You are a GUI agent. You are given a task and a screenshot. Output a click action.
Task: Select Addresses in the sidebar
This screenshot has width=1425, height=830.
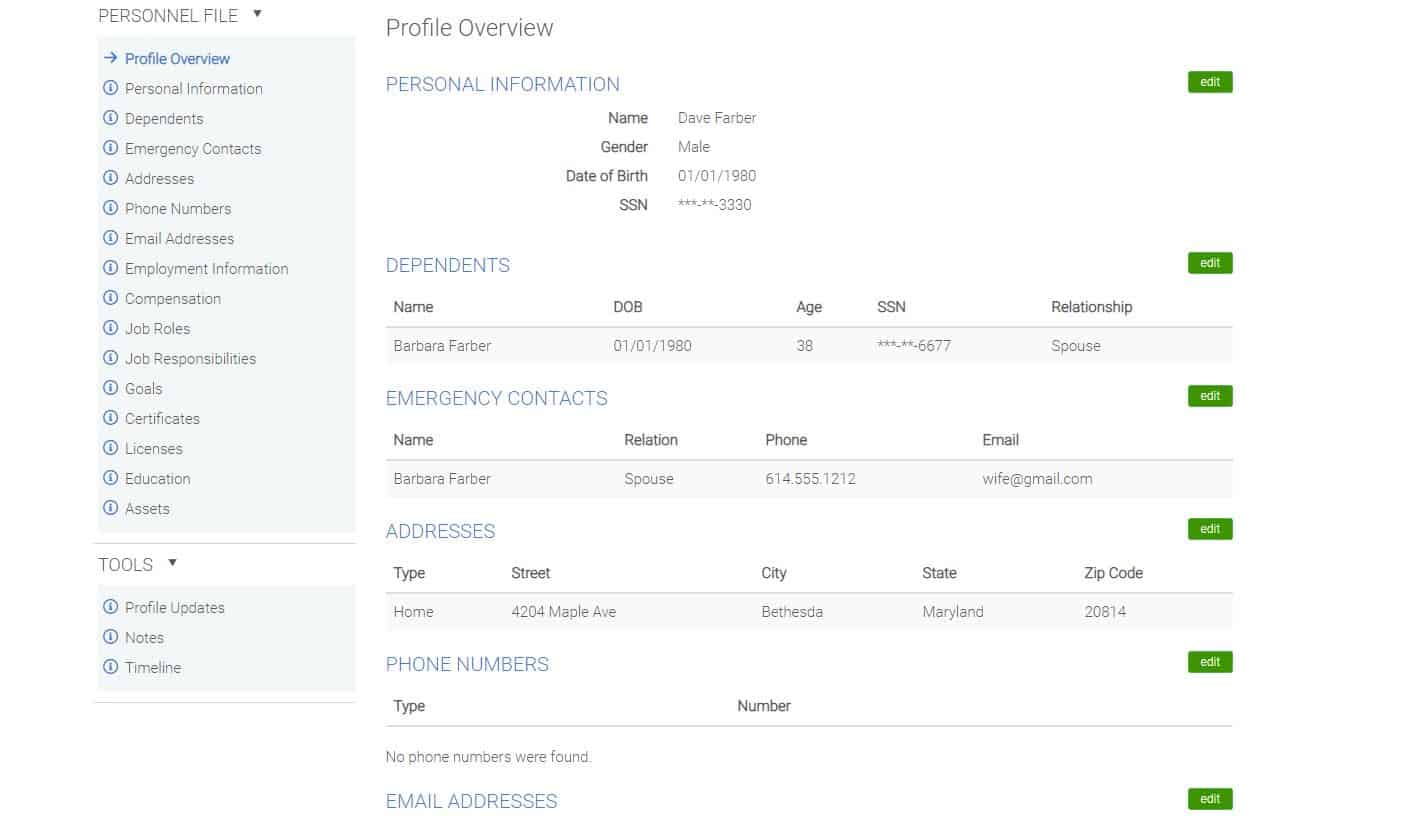(x=159, y=179)
